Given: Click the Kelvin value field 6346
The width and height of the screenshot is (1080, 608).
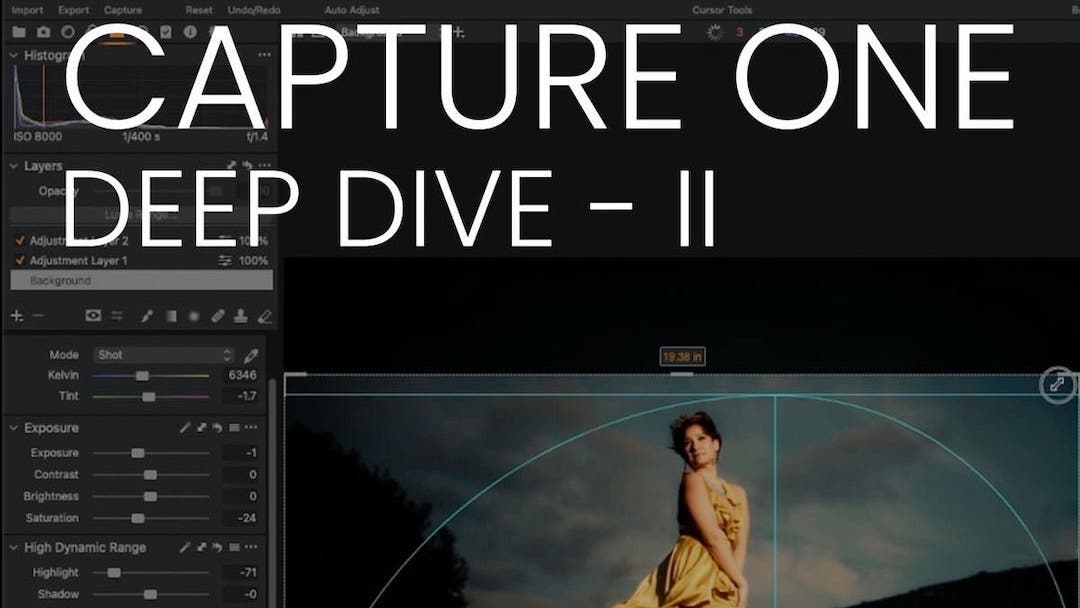Looking at the screenshot, I should pyautogui.click(x=241, y=375).
